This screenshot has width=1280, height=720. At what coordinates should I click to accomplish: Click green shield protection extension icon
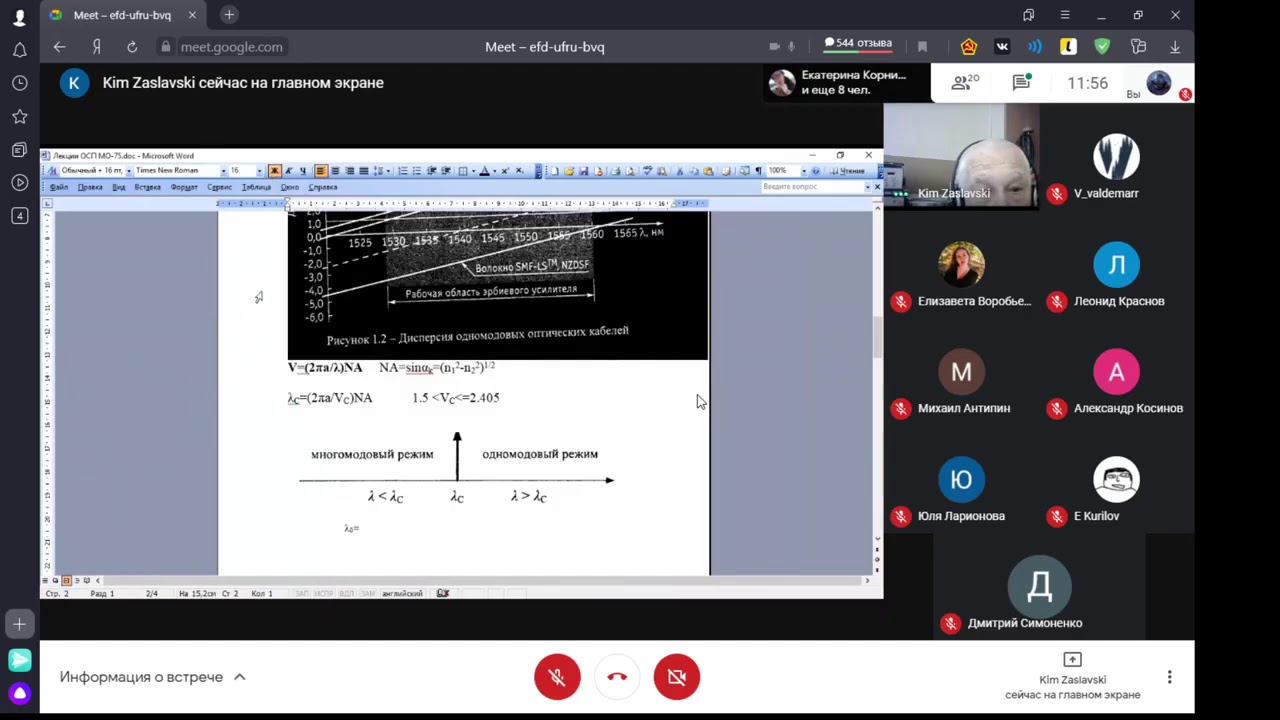(1102, 47)
